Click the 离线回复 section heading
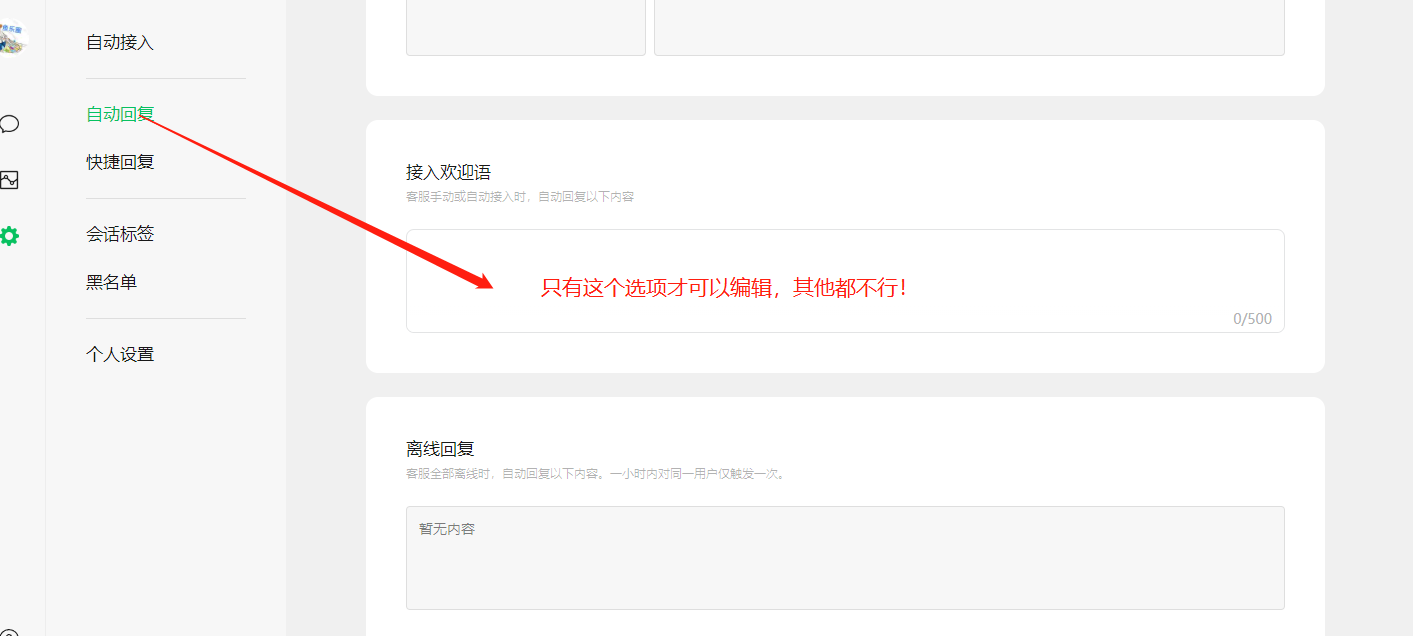The width and height of the screenshot is (1413, 636). click(x=440, y=449)
